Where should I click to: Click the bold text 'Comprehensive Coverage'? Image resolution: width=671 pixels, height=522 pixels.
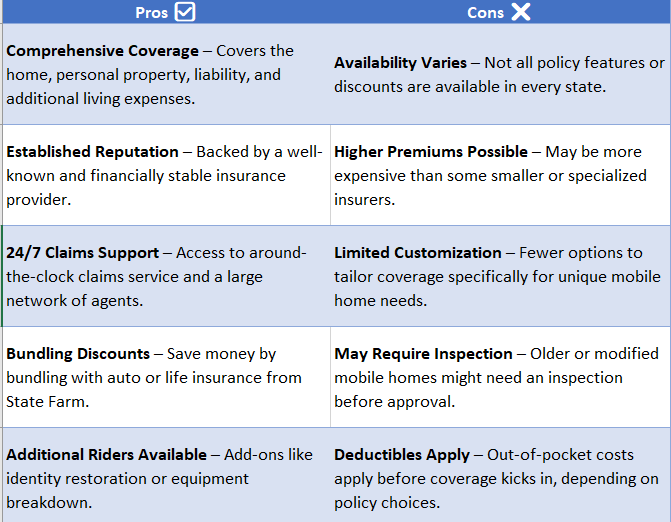click(x=102, y=51)
